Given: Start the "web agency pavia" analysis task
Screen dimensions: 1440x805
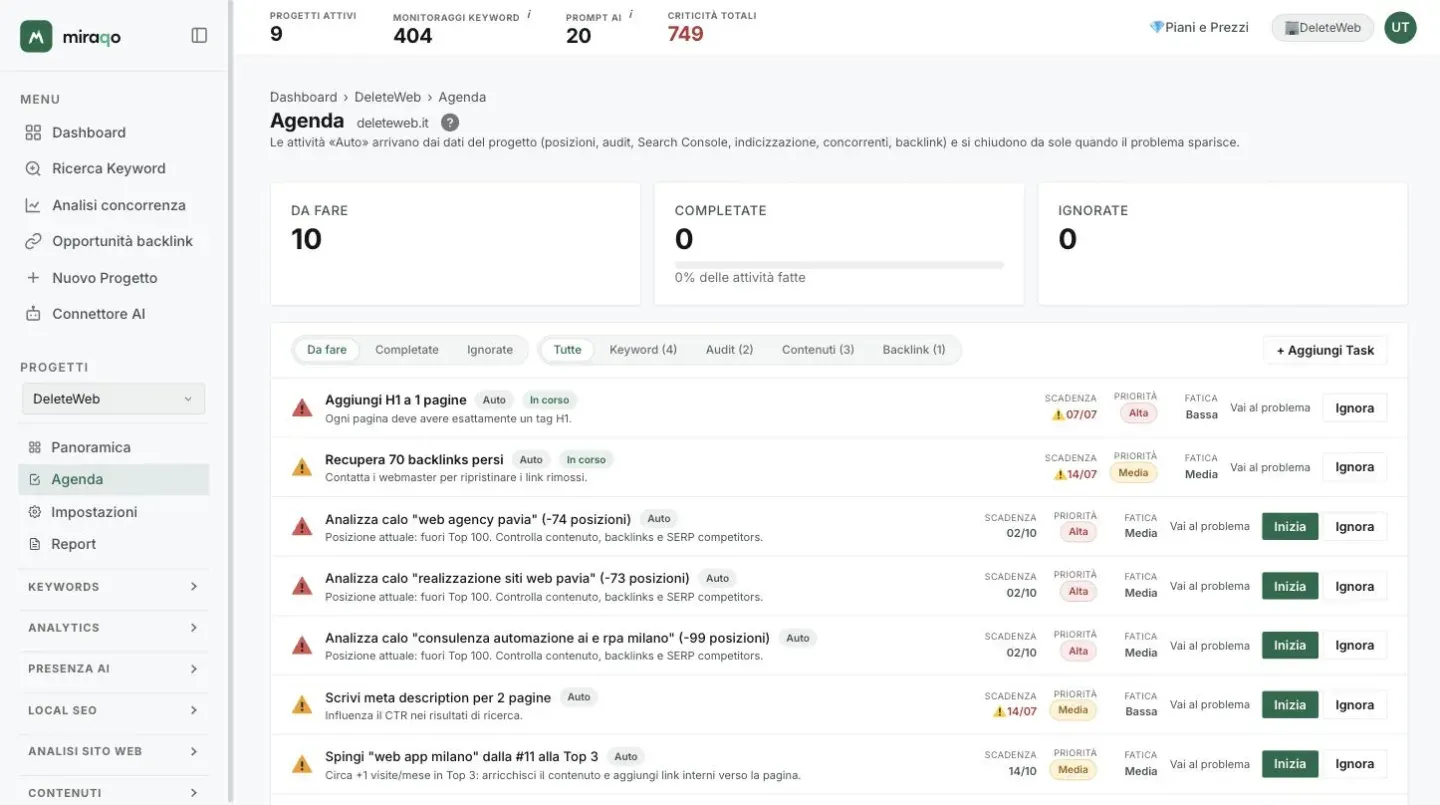Looking at the screenshot, I should click(x=1290, y=527).
